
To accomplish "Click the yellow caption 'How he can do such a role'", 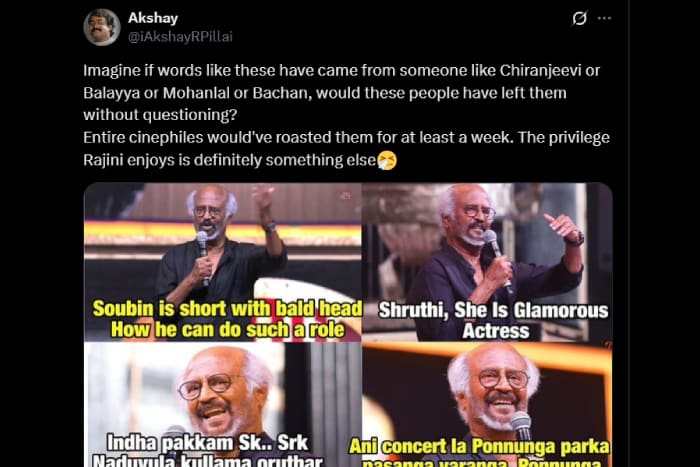I will (228, 330).
